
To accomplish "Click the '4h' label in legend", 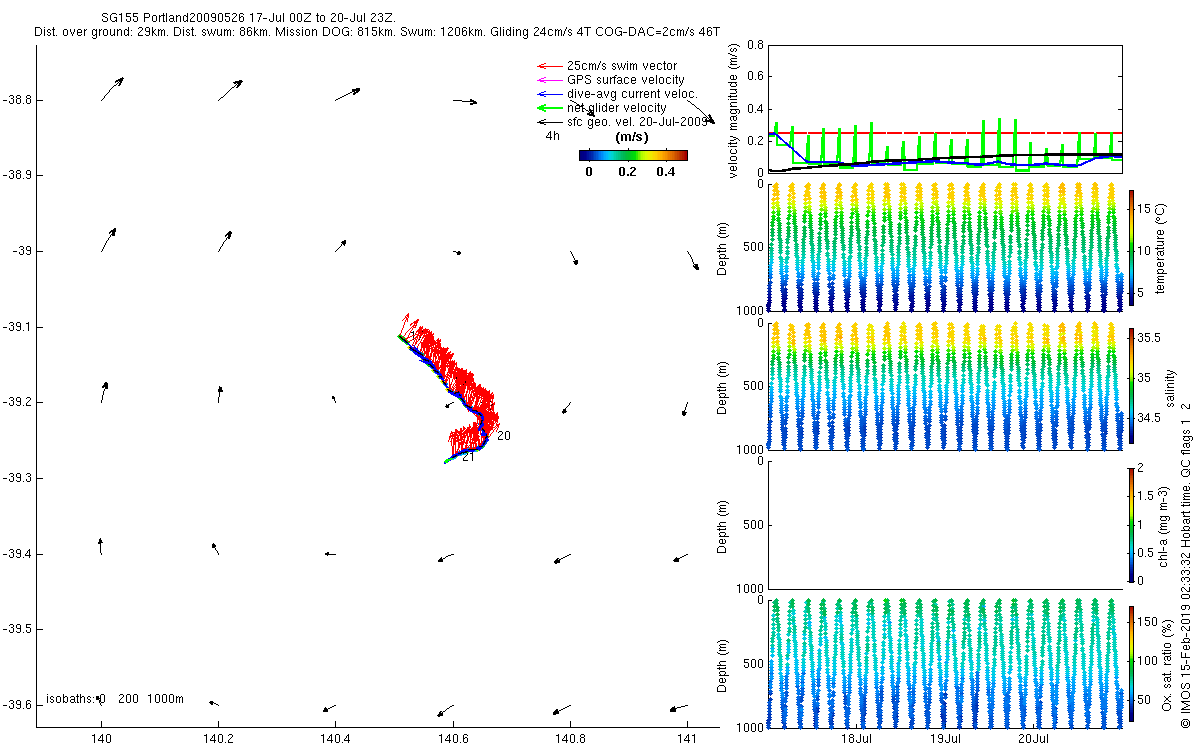I will [x=552, y=136].
